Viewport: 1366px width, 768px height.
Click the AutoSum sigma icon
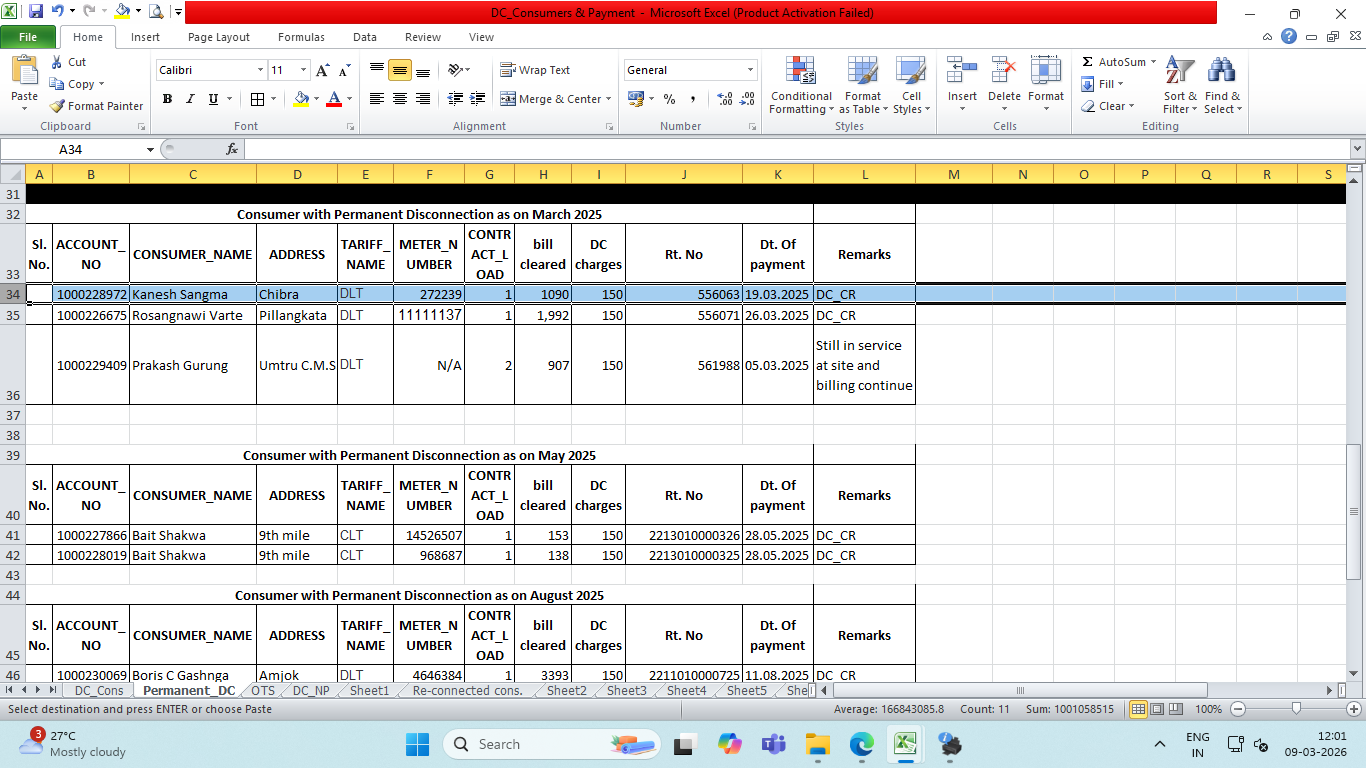[x=1088, y=62]
